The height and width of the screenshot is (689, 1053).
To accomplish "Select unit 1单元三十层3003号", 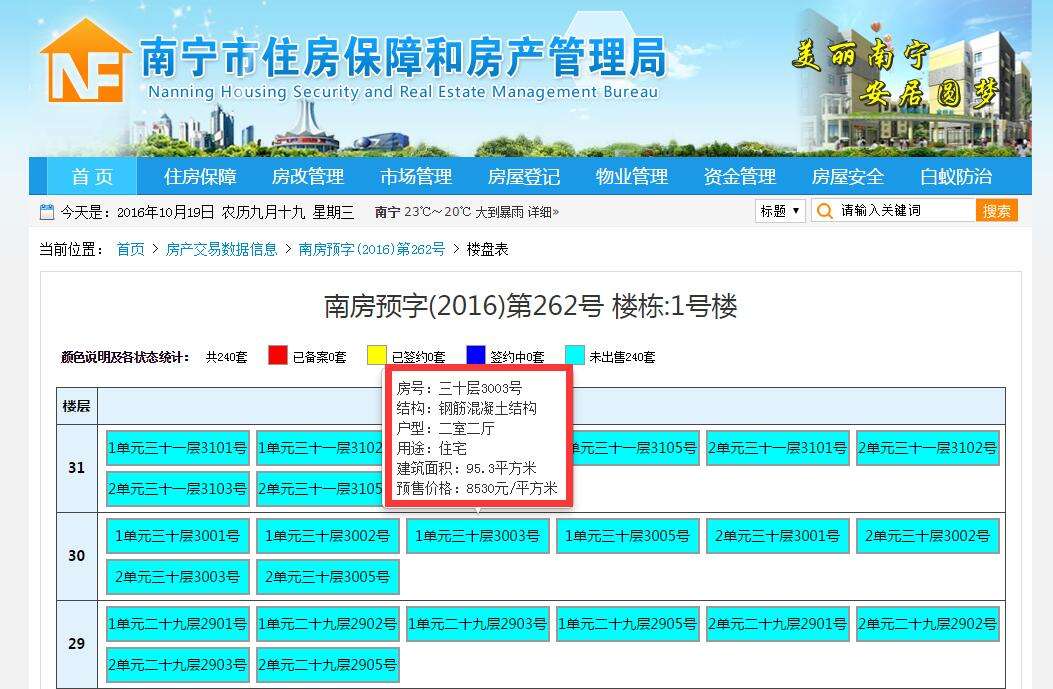I will [x=477, y=536].
